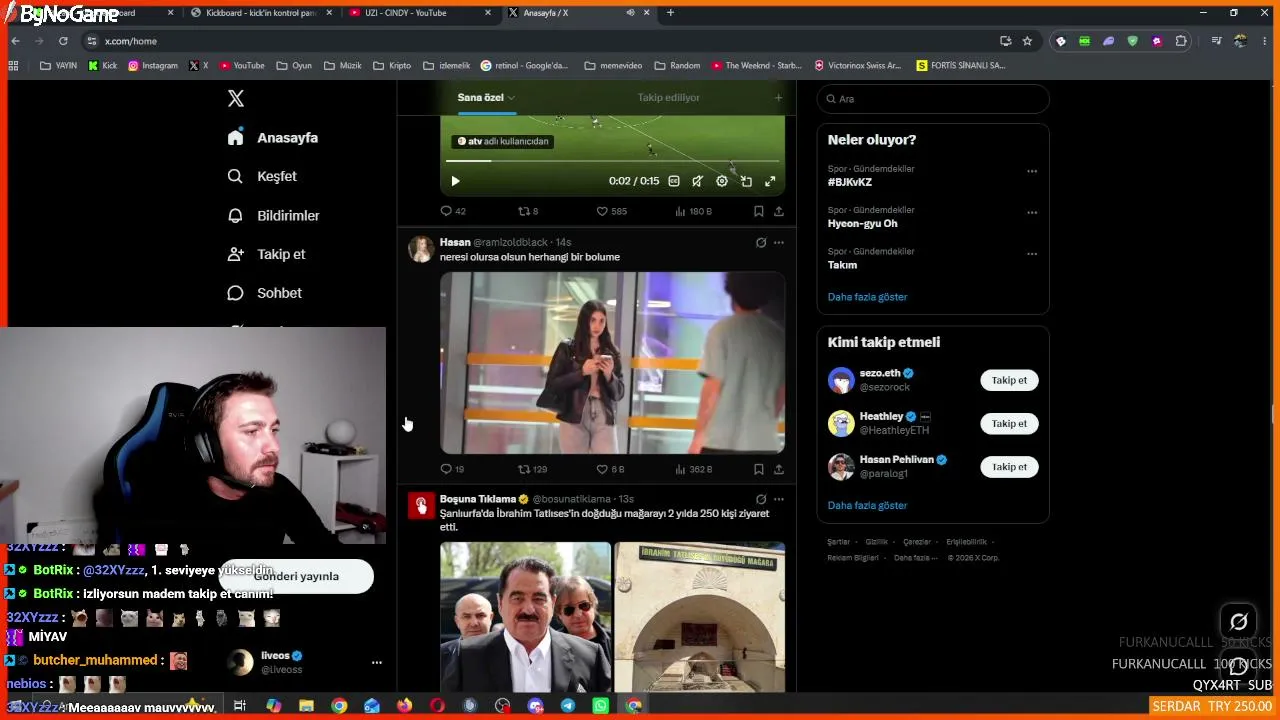Bookmark the atv video post
Viewport: 1280px width, 720px height.
759,211
